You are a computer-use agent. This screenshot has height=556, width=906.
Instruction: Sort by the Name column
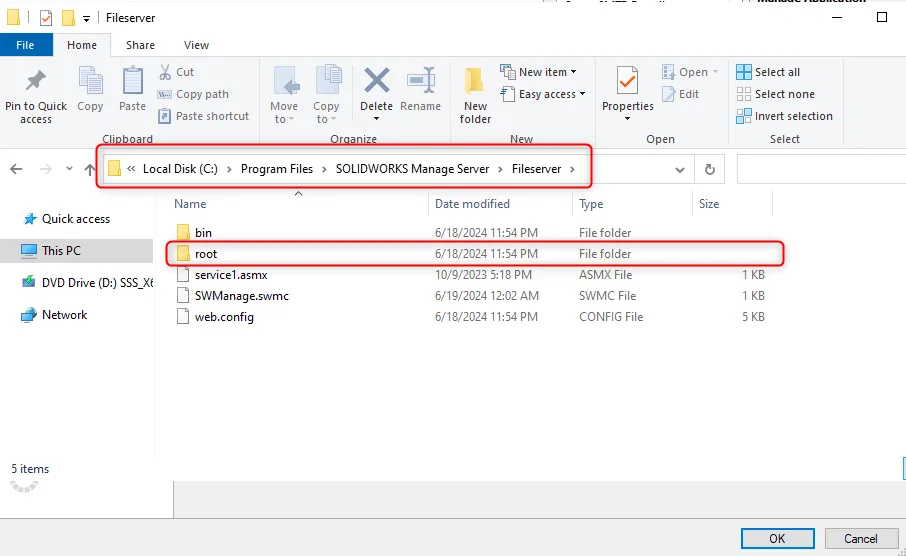coord(190,204)
